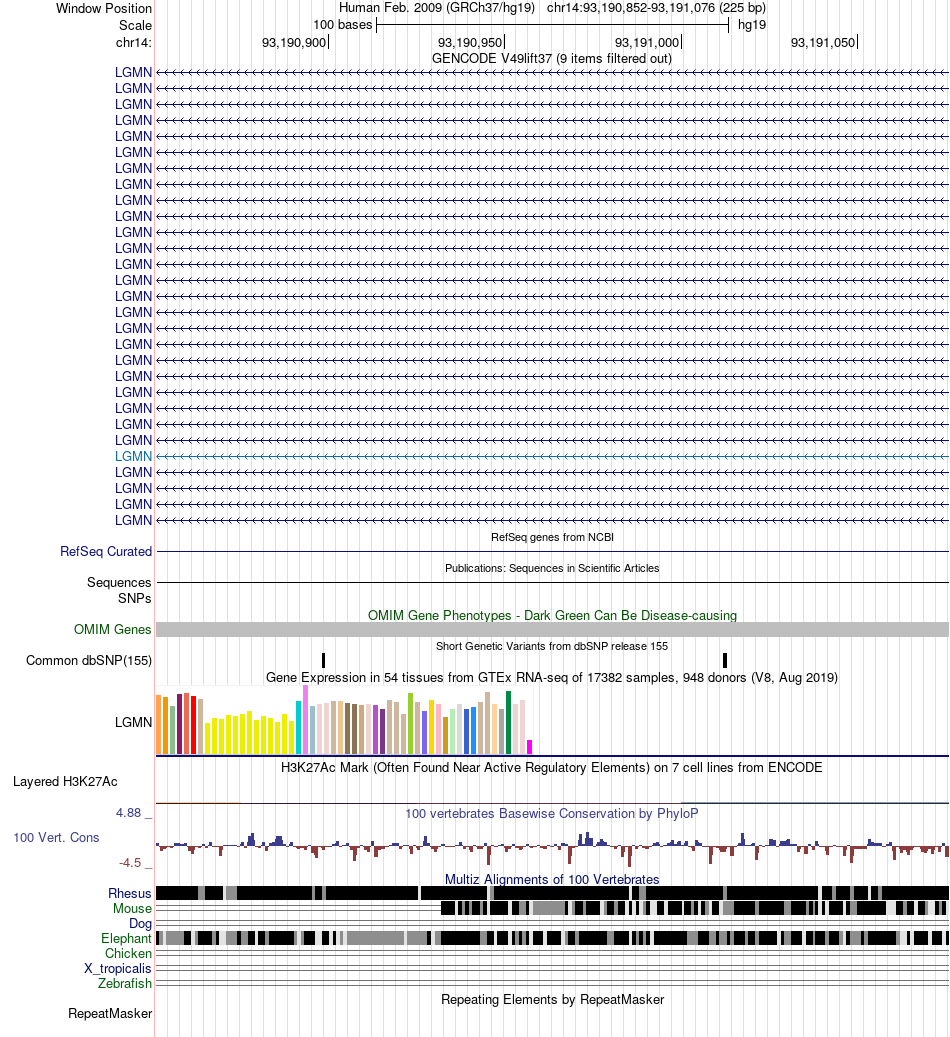This screenshot has width=950, height=1037.
Task: Click the 93,191,050 coordinate tick
Action: click(824, 42)
